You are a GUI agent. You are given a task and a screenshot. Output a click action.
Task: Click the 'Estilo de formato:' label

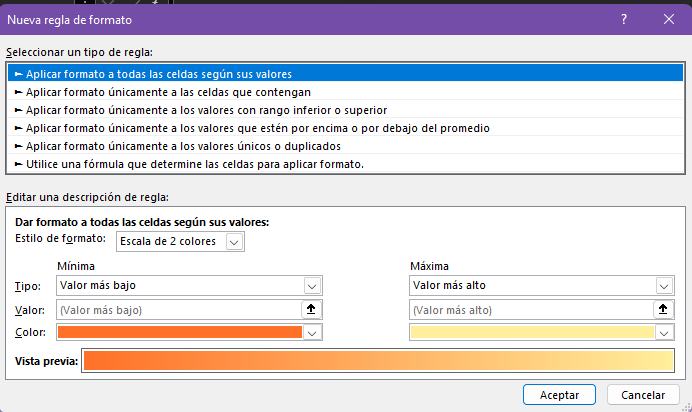click(60, 238)
